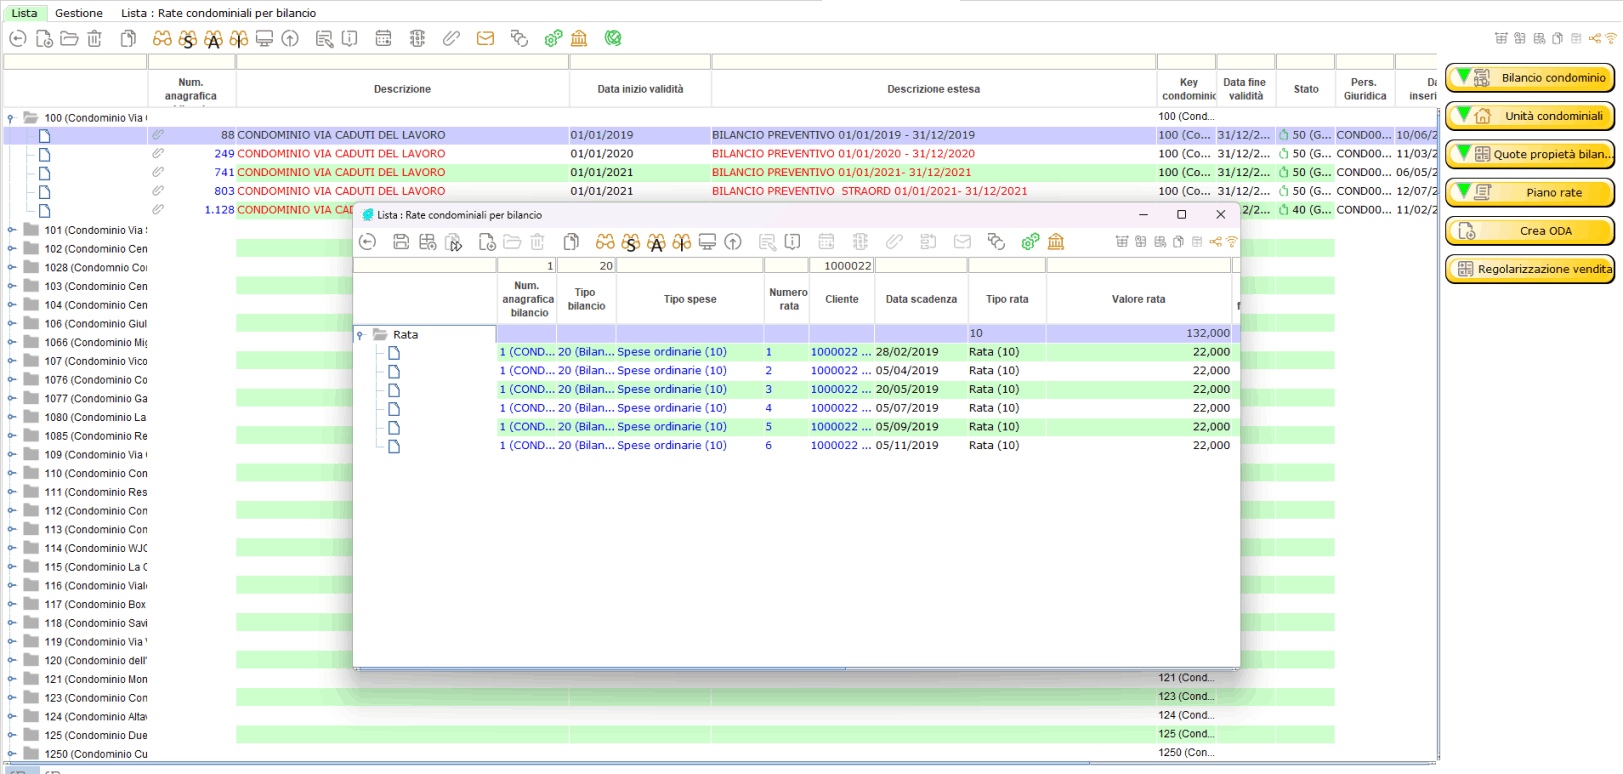
Task: Click the Valore rata column header in dialog
Action: [1138, 299]
